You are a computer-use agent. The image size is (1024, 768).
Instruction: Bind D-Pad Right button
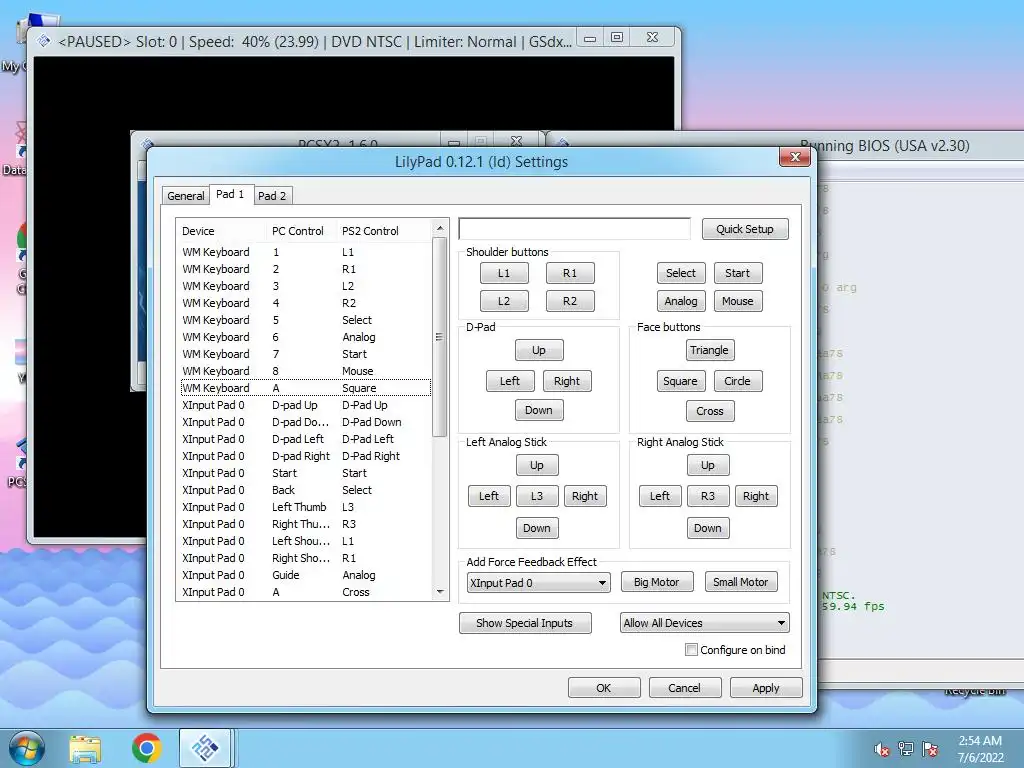[567, 381]
